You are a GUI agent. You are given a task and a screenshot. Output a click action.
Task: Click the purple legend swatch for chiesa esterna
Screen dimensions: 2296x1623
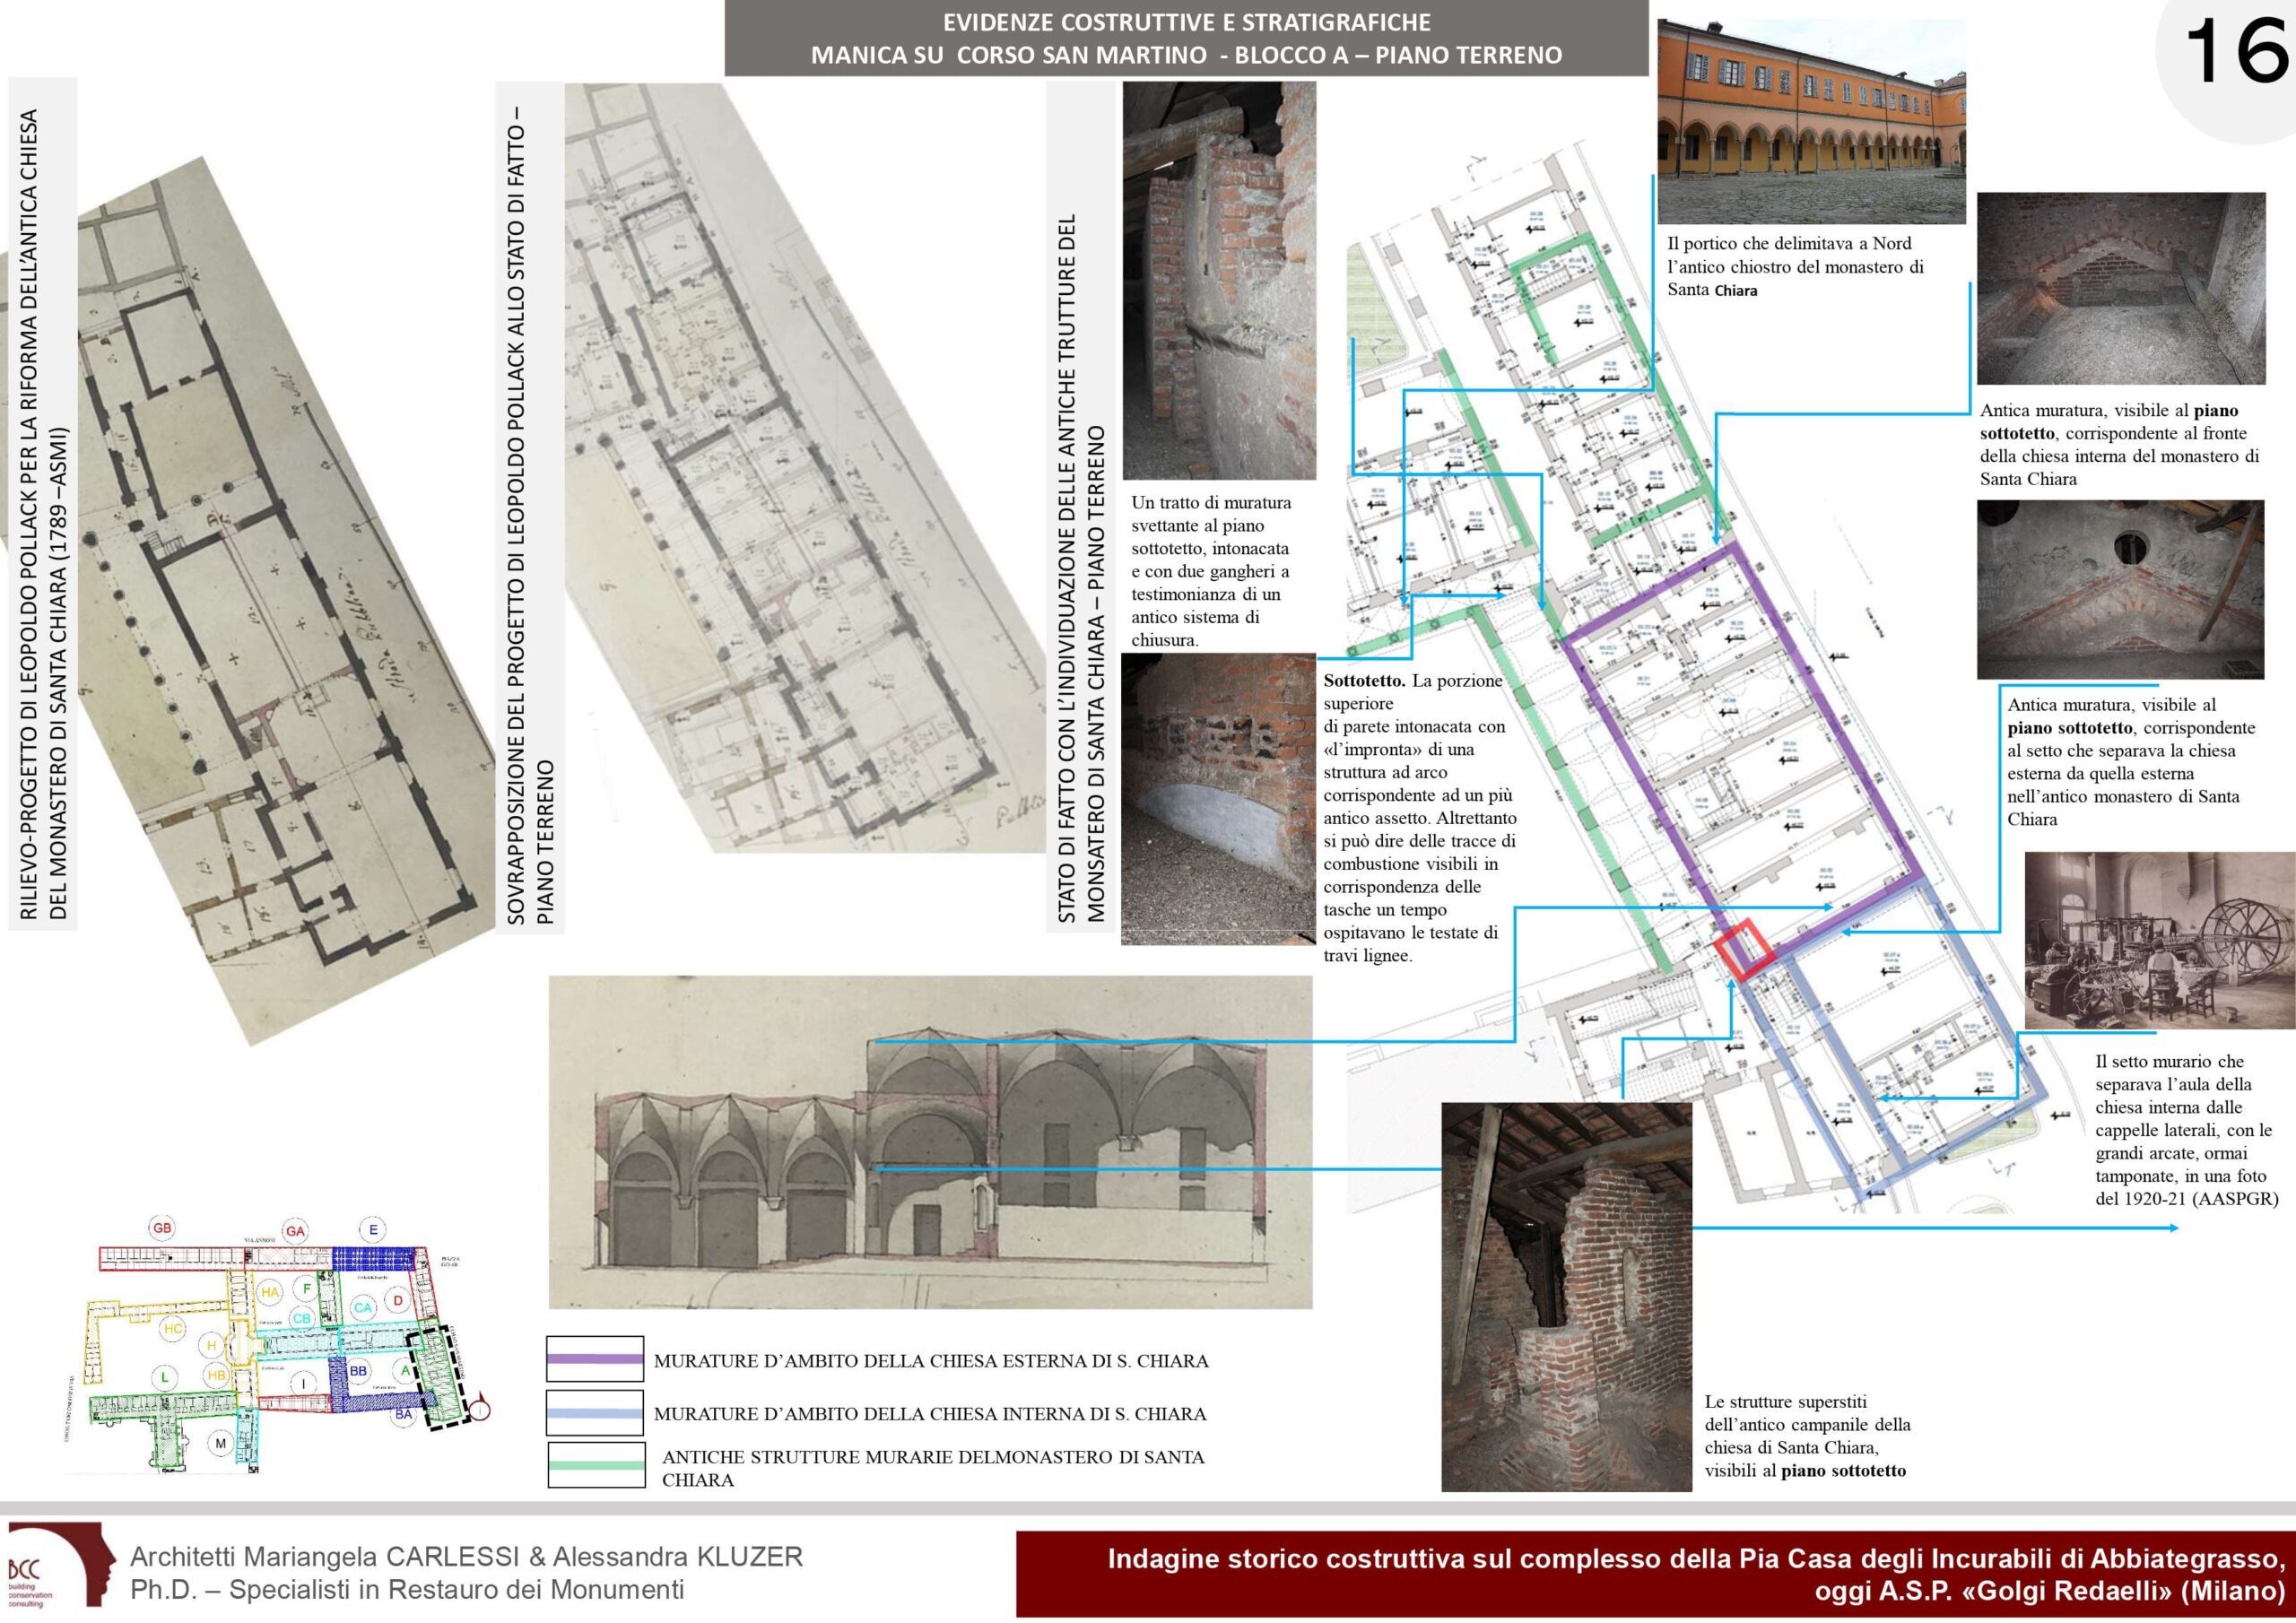click(595, 1359)
